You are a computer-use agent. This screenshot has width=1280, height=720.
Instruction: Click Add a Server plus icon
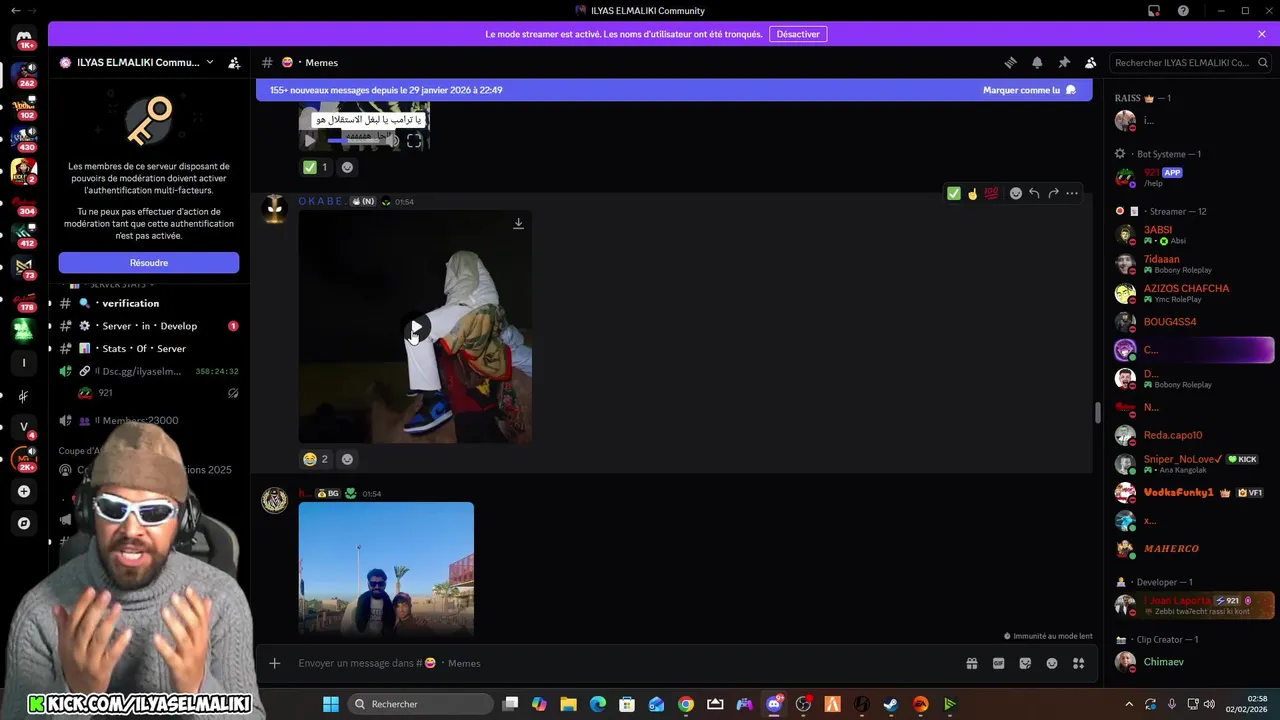[x=24, y=491]
